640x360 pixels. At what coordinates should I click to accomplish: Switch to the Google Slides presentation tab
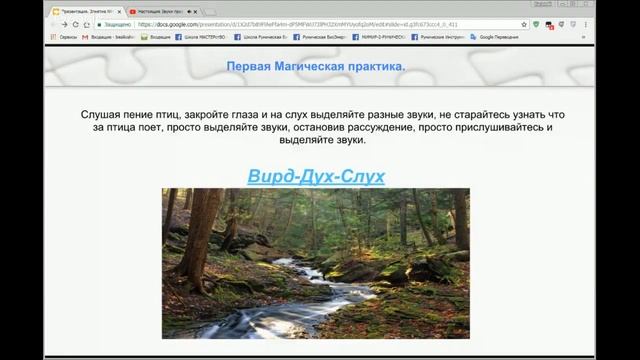coord(86,12)
